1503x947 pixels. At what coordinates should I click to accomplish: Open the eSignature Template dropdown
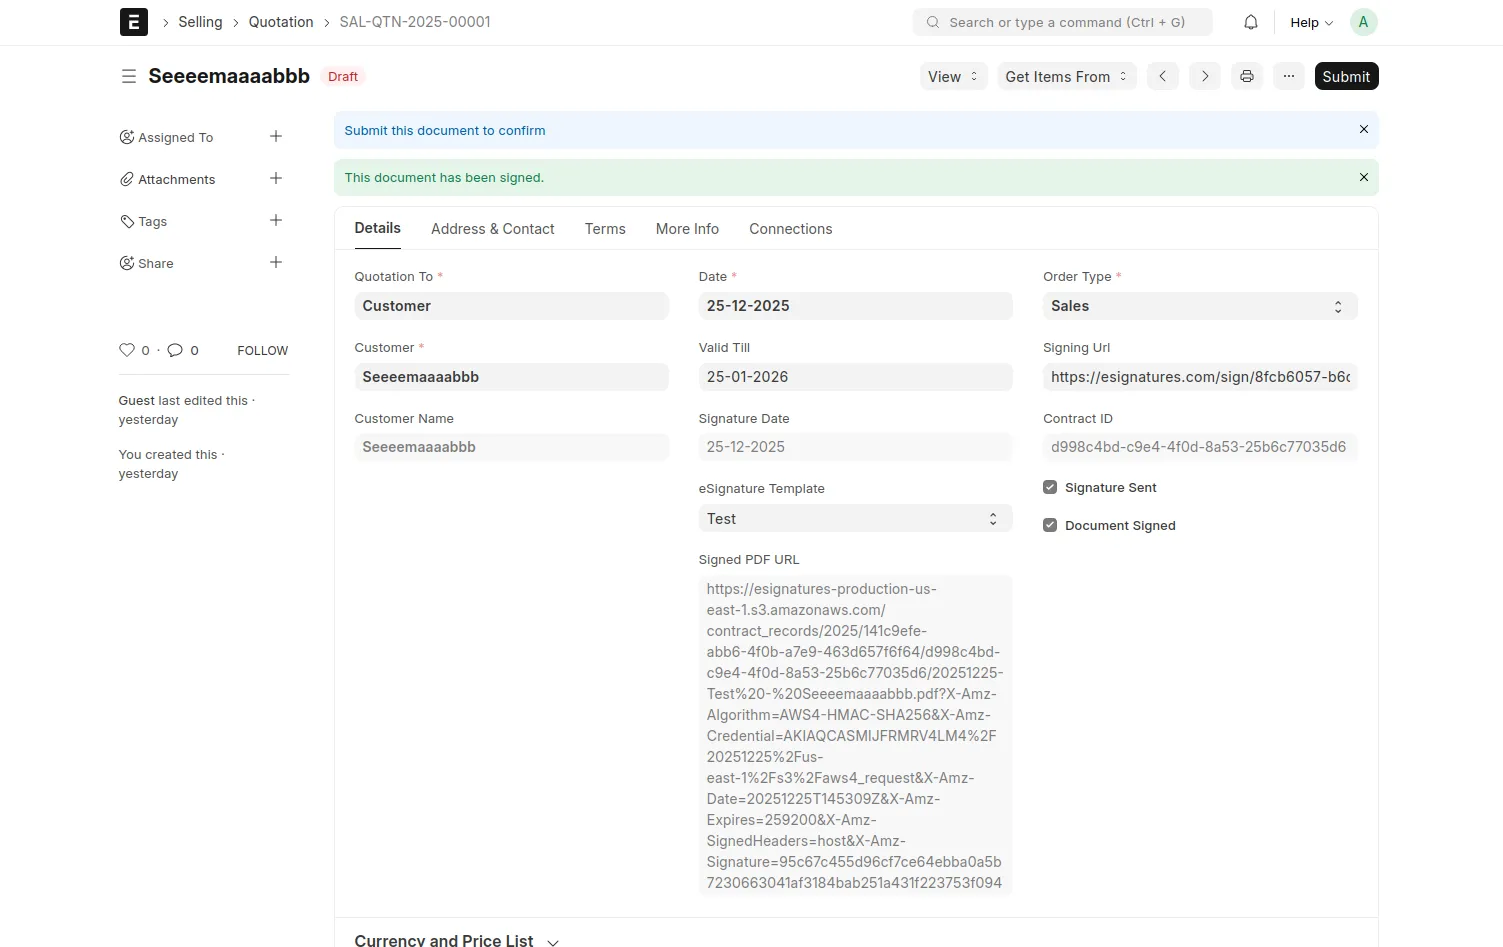pyautogui.click(x=855, y=519)
